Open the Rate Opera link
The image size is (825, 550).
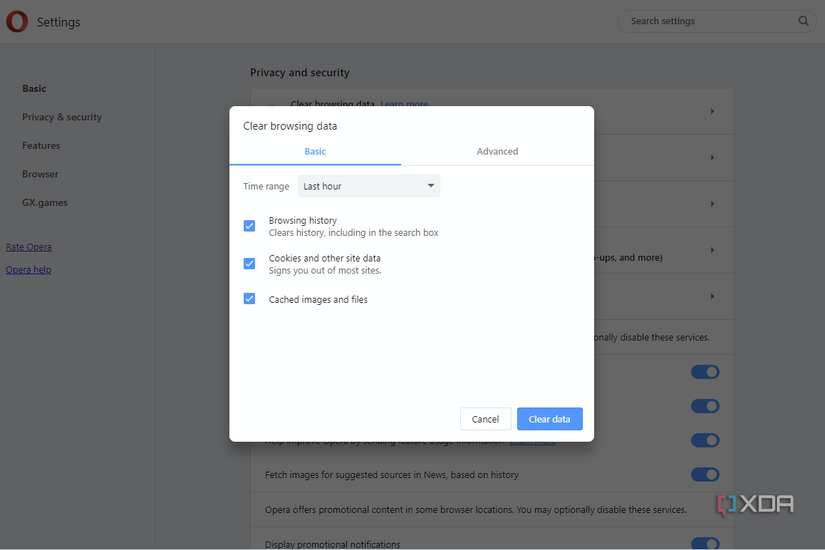pos(28,247)
